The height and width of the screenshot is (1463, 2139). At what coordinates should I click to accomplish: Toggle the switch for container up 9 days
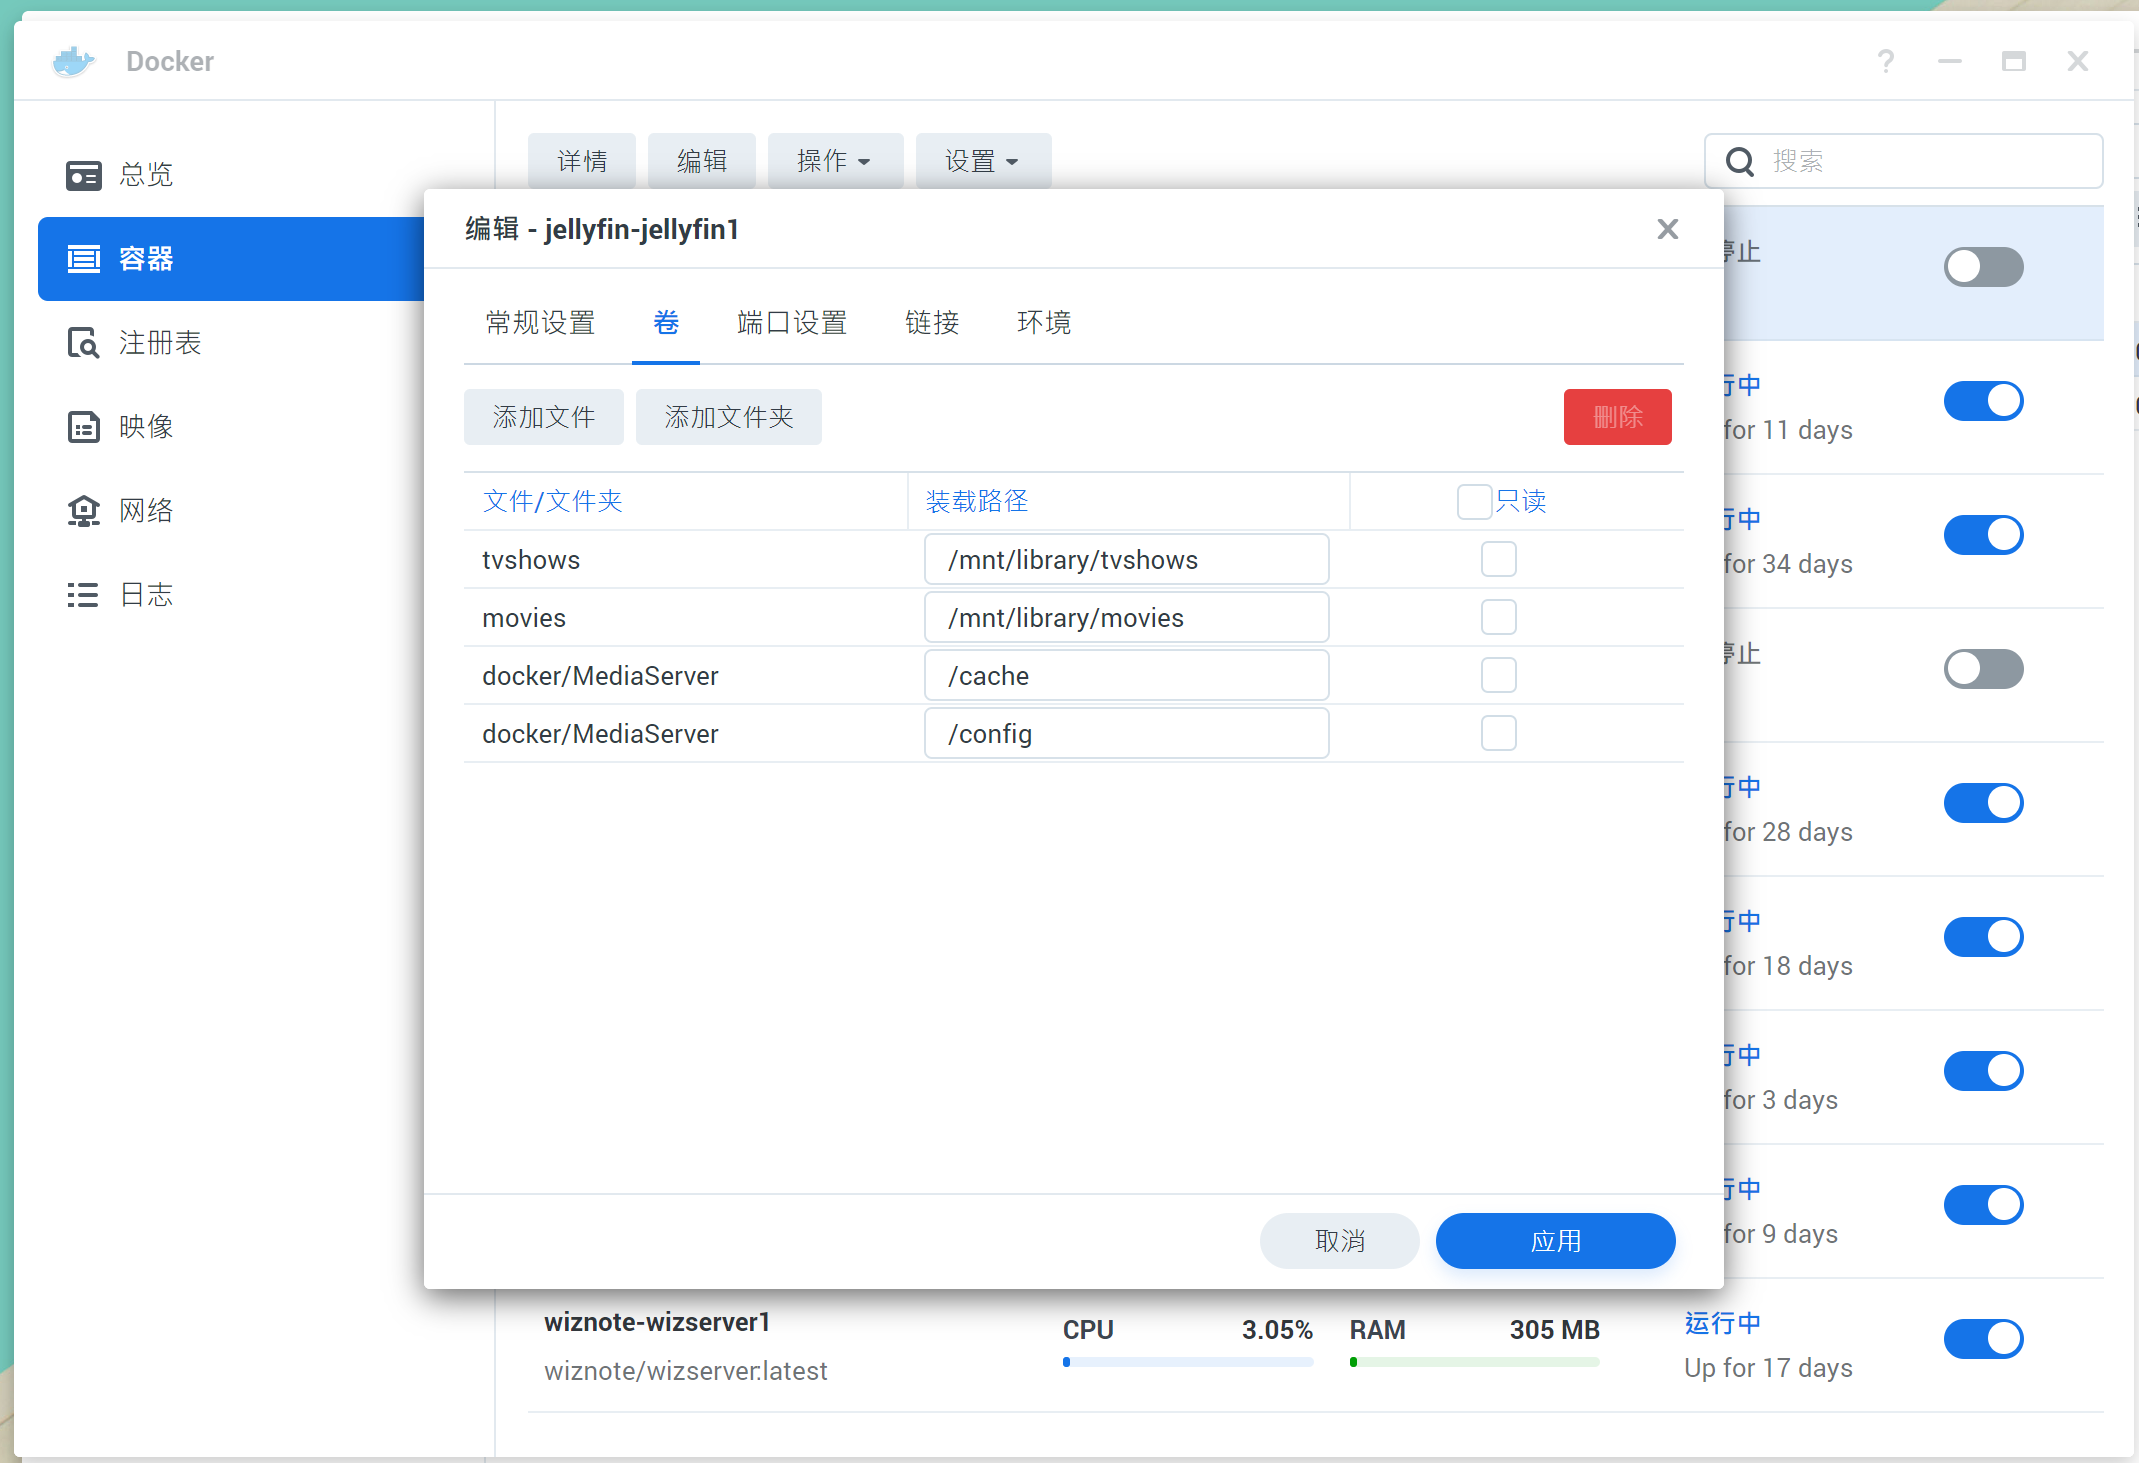[x=1983, y=1205]
